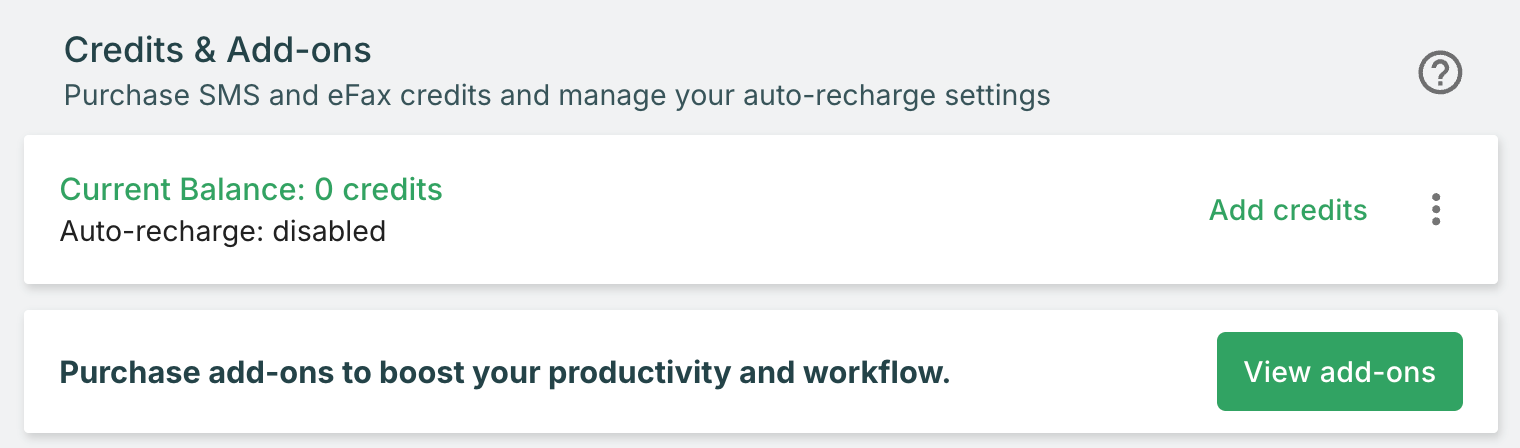Click the 0 credits balance value
The width and height of the screenshot is (1520, 448).
(x=378, y=188)
